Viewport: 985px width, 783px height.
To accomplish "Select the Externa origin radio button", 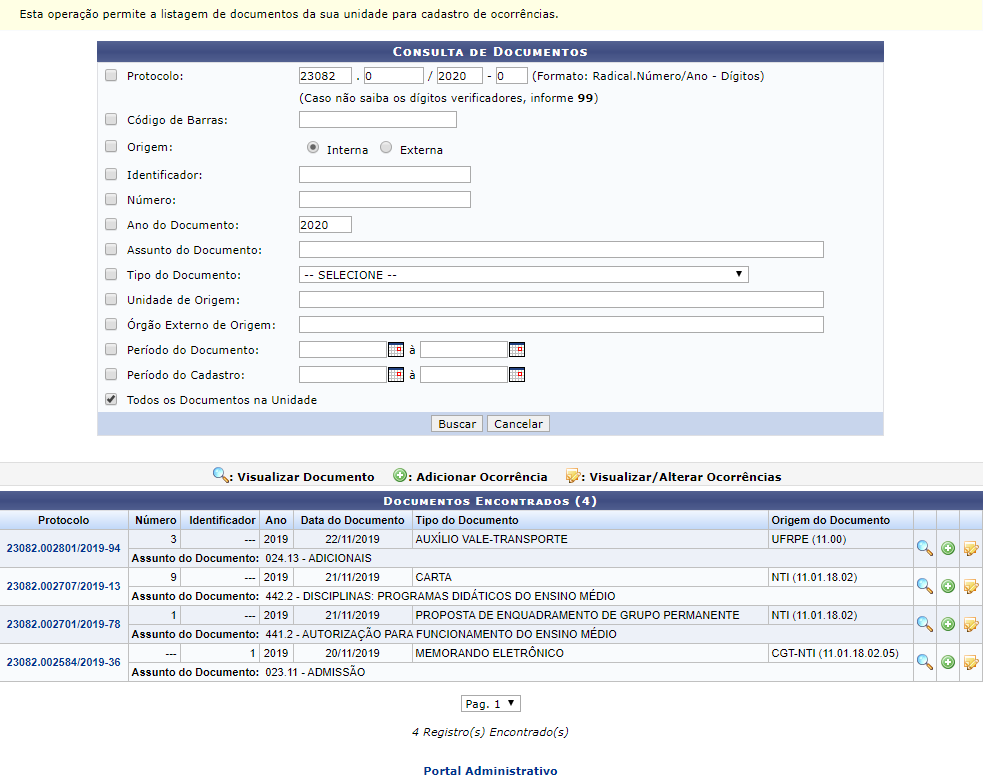I will pos(386,147).
